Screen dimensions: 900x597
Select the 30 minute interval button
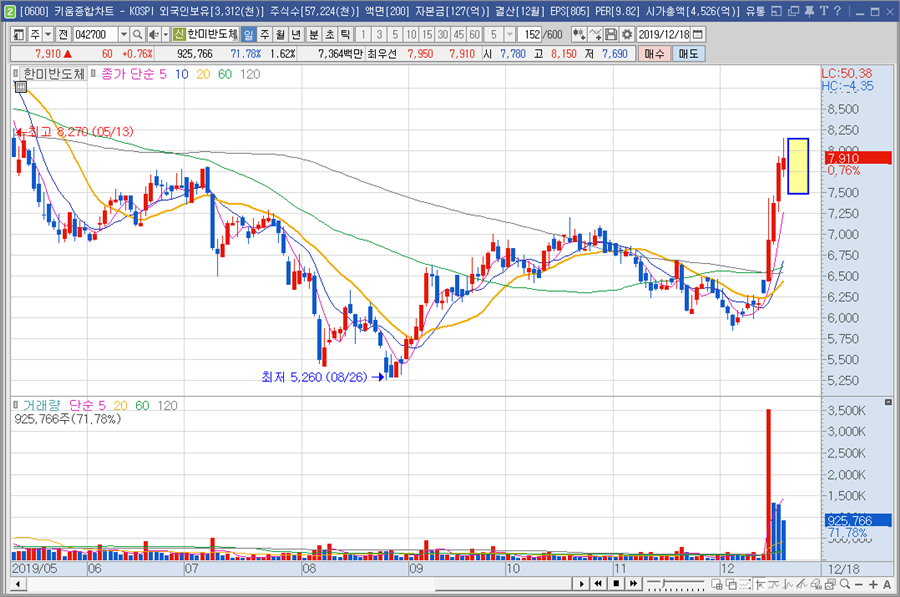pyautogui.click(x=443, y=34)
